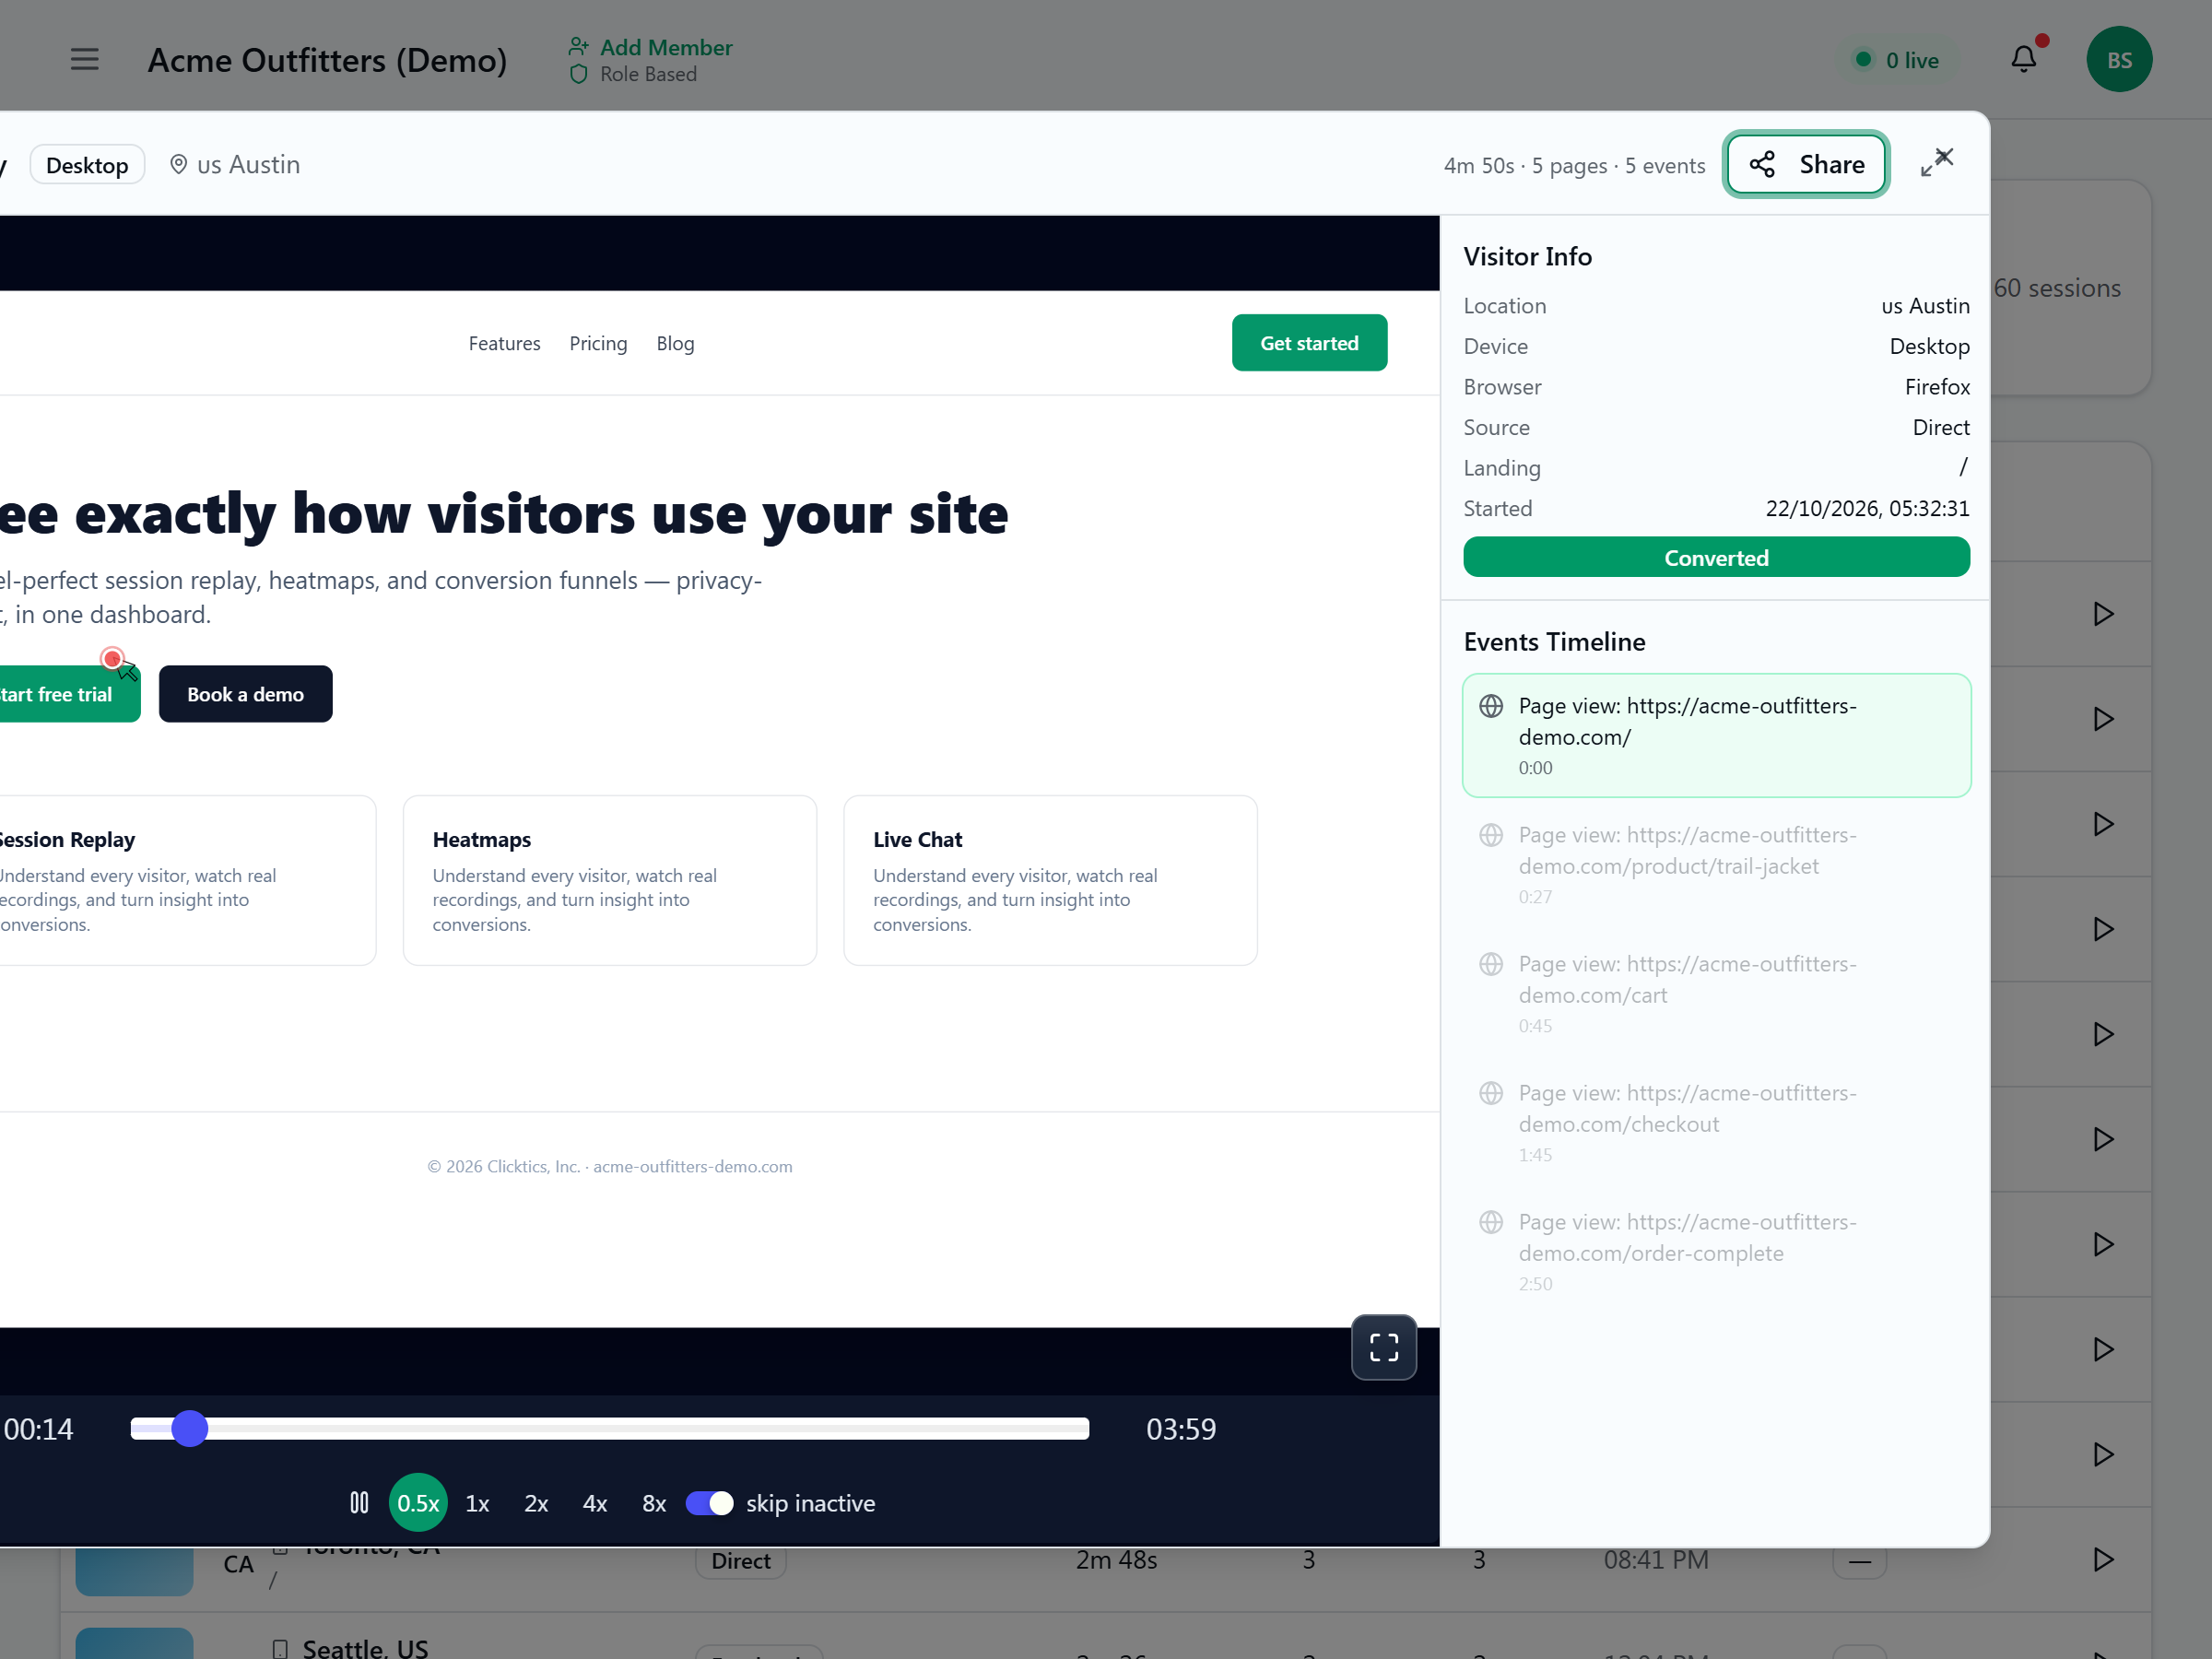This screenshot has width=2212, height=1659.
Task: Open the BS user avatar menu
Action: [x=2119, y=60]
